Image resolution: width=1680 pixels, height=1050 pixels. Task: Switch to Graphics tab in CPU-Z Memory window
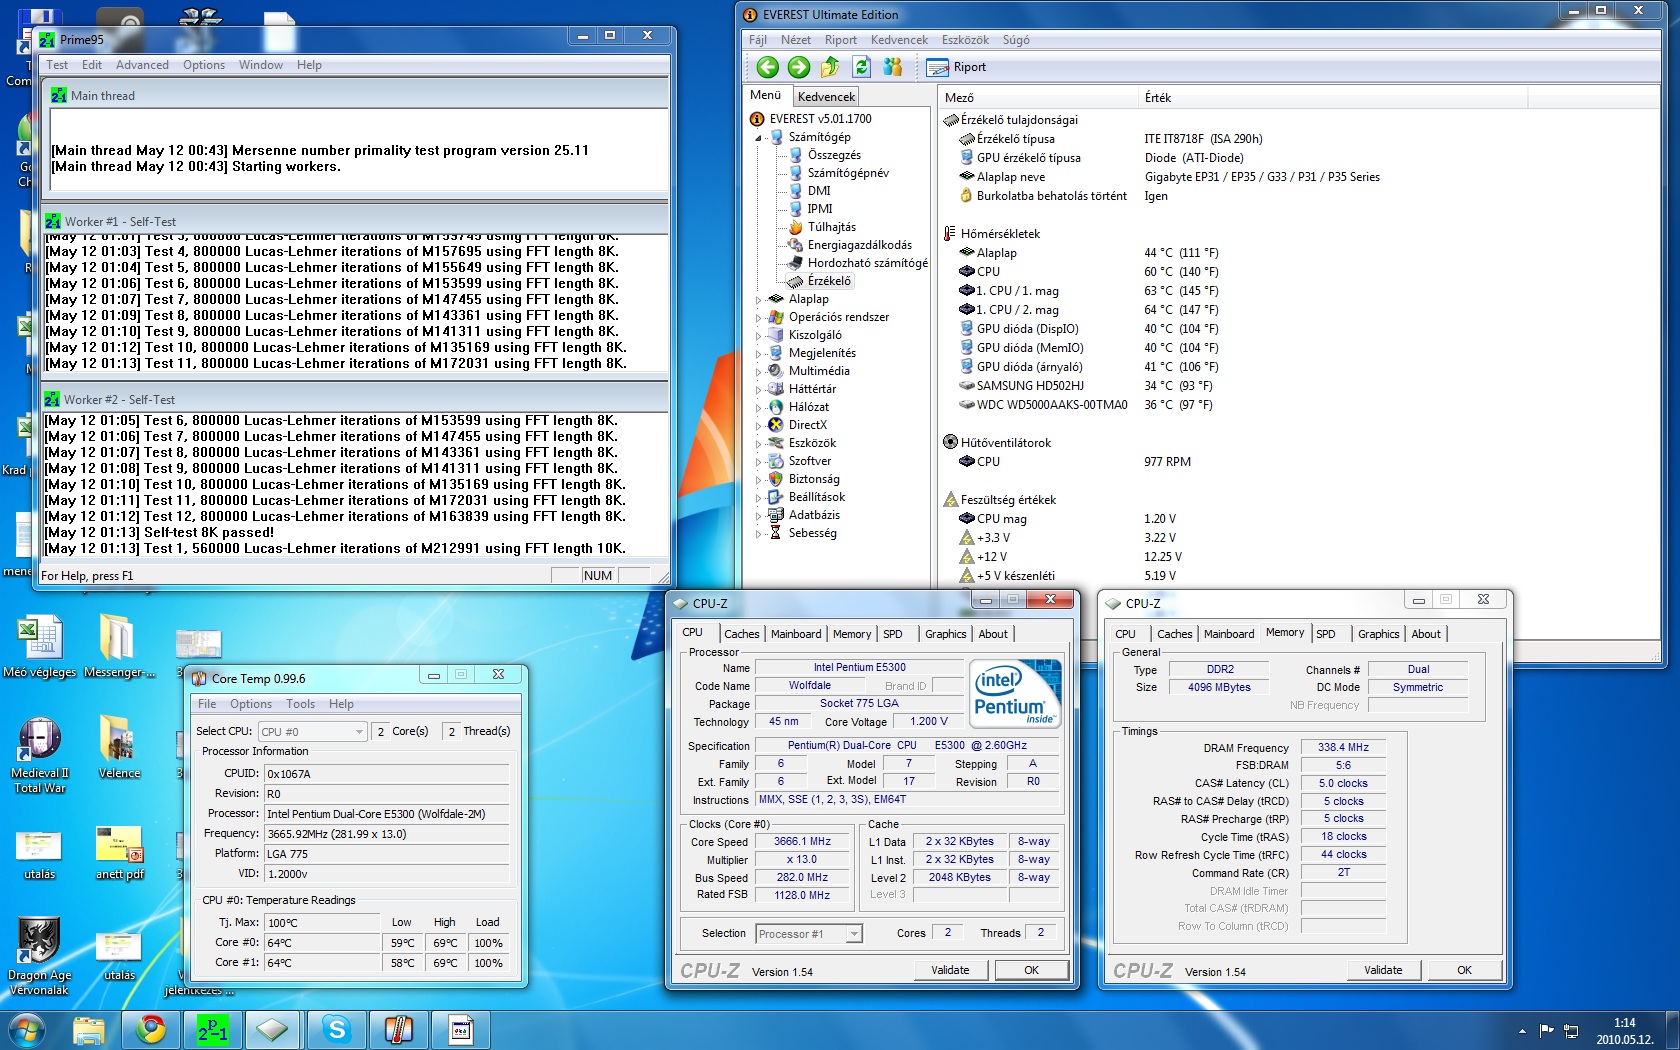1378,634
